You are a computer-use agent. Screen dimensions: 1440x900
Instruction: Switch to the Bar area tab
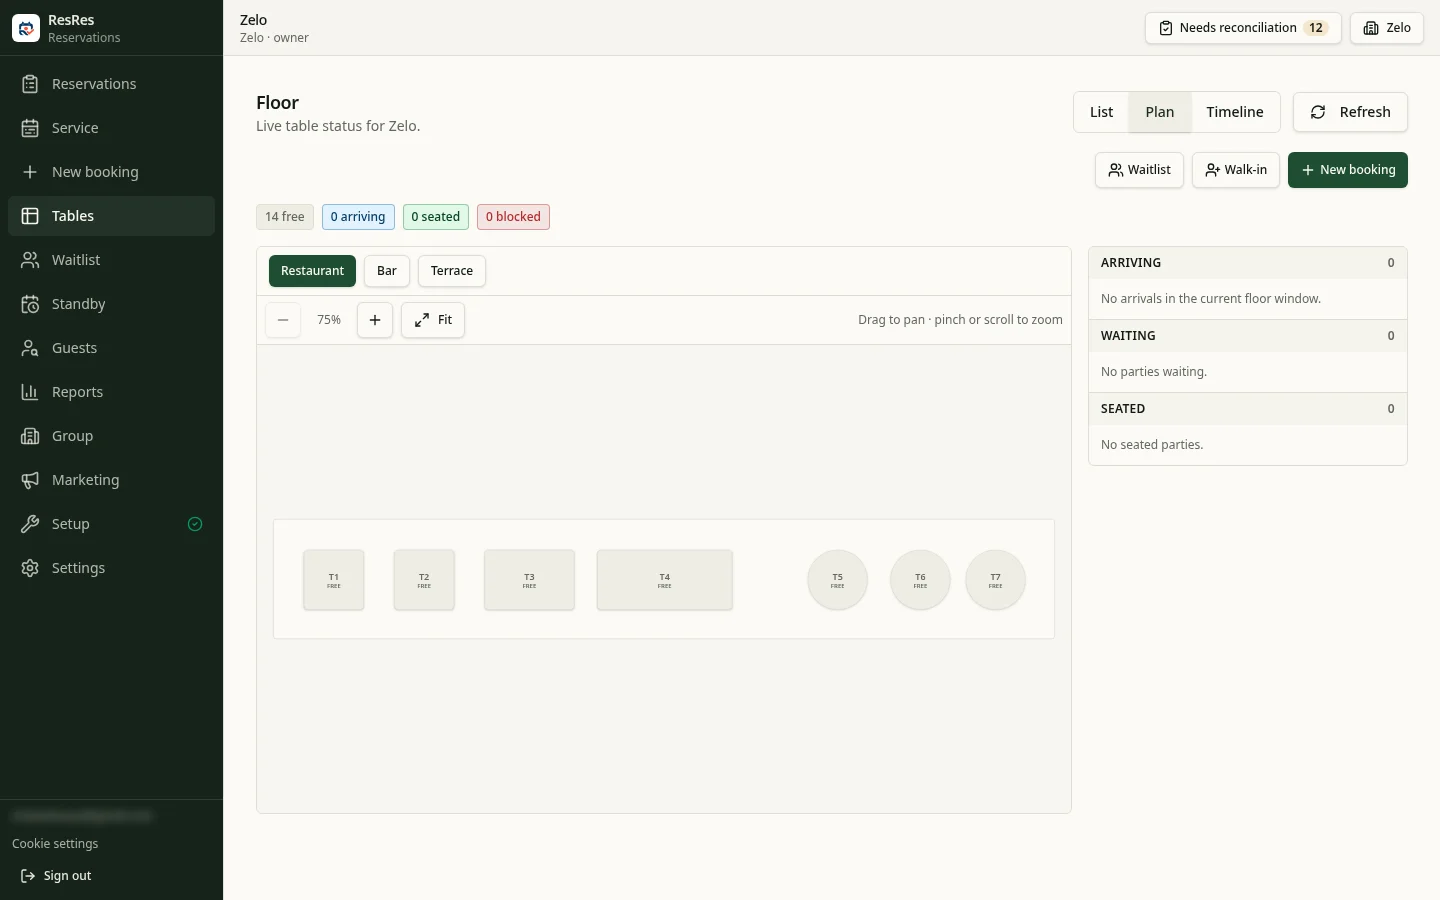387,271
